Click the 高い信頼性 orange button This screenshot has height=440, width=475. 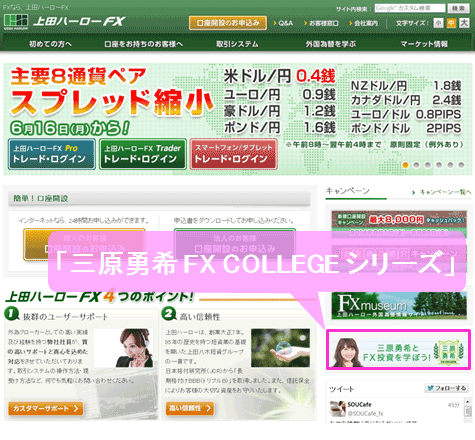(x=190, y=408)
